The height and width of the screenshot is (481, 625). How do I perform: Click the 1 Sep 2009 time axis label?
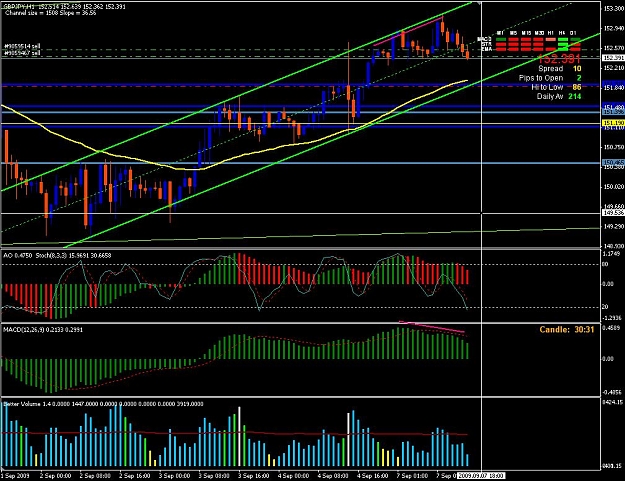pyautogui.click(x=15, y=476)
